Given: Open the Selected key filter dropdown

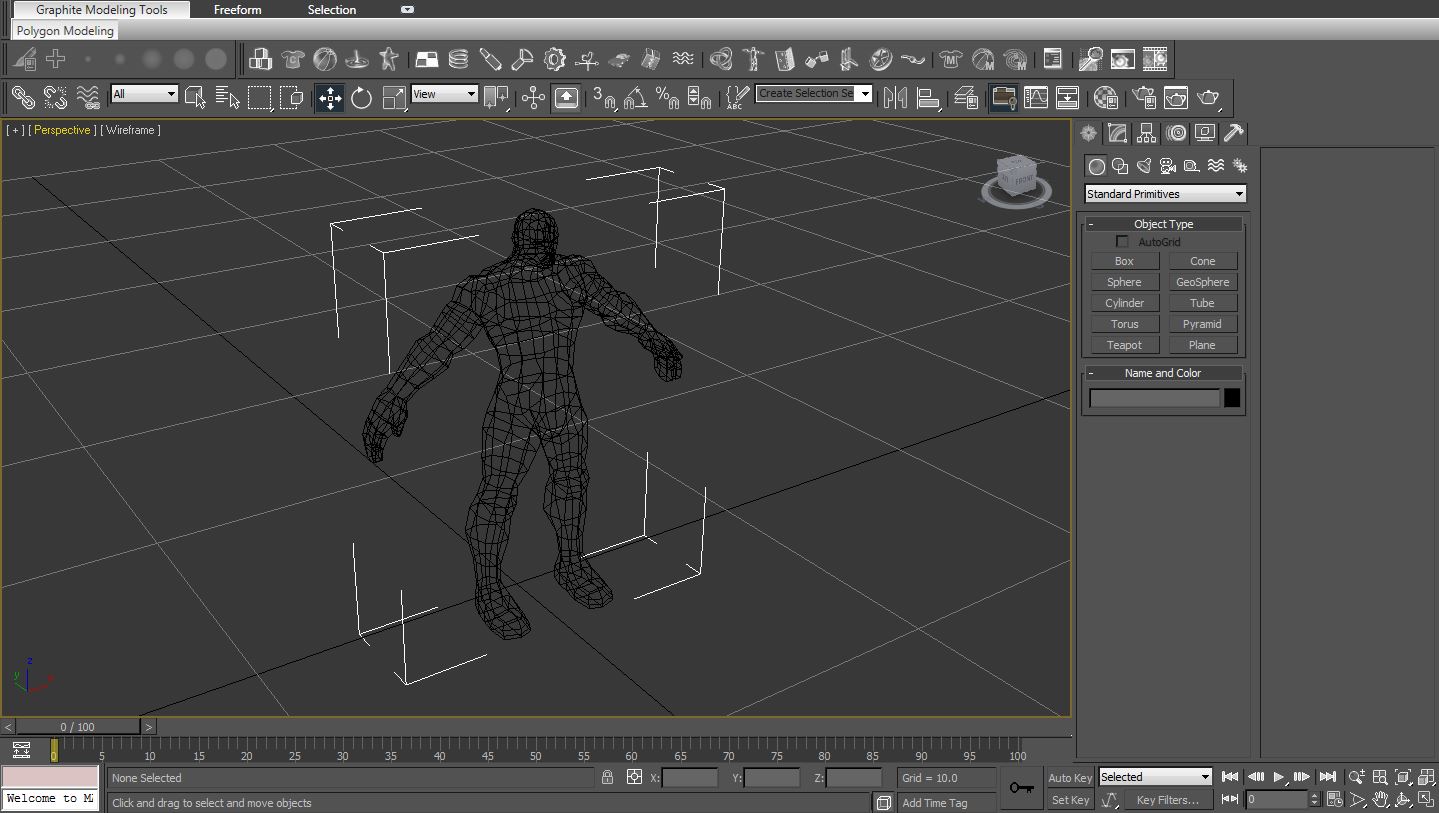Looking at the screenshot, I should 1155,777.
